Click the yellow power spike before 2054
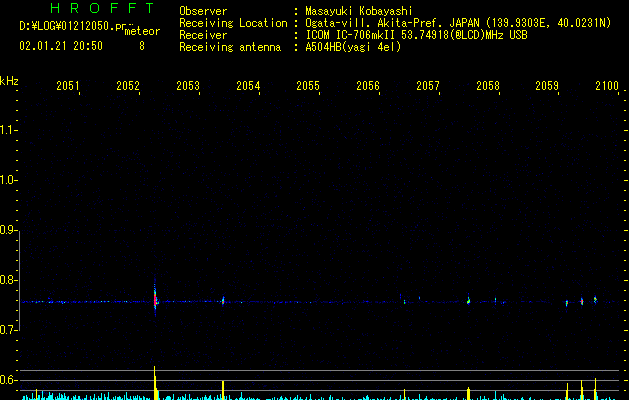Viewport: 629px width, 400px height. click(223, 390)
